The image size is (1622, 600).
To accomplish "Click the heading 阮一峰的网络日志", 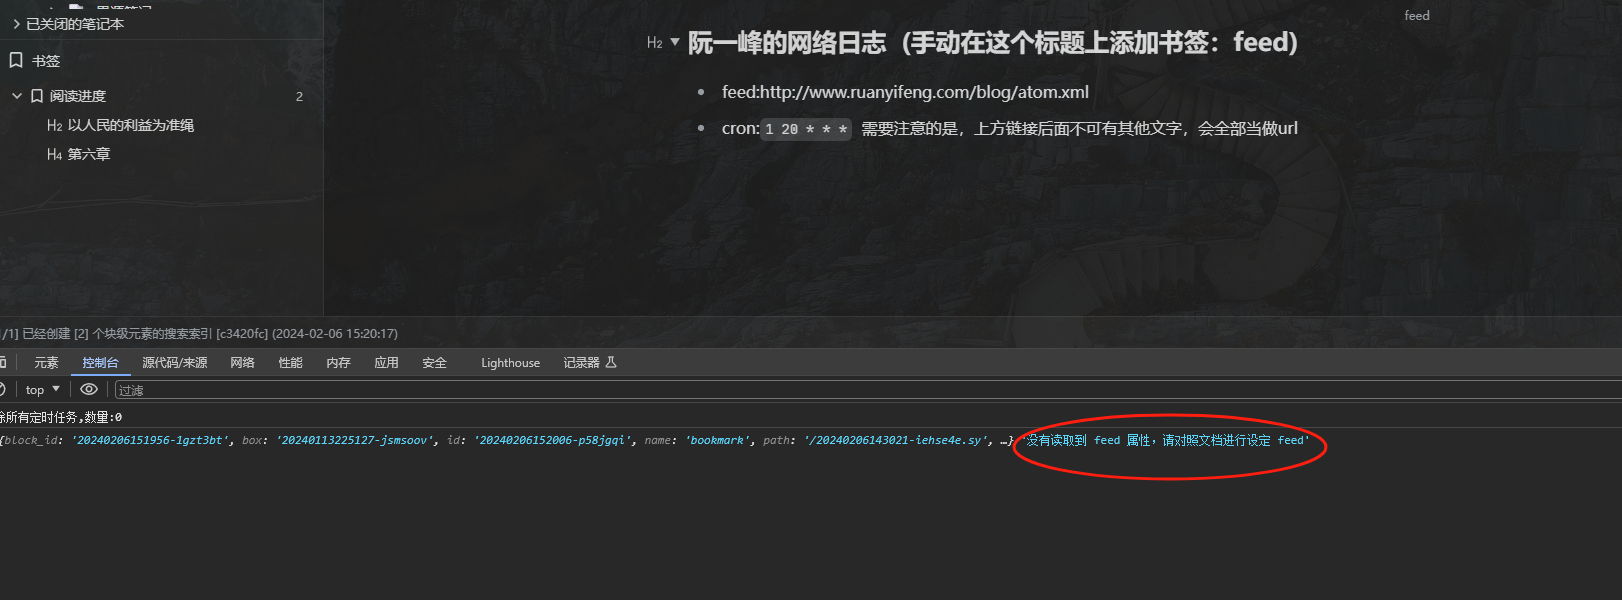I will click(x=993, y=43).
